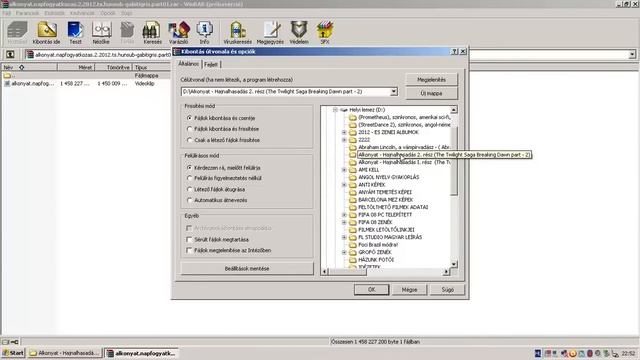Check Sérült fájlok megtartása
This screenshot has width=640, height=360.
point(189,239)
